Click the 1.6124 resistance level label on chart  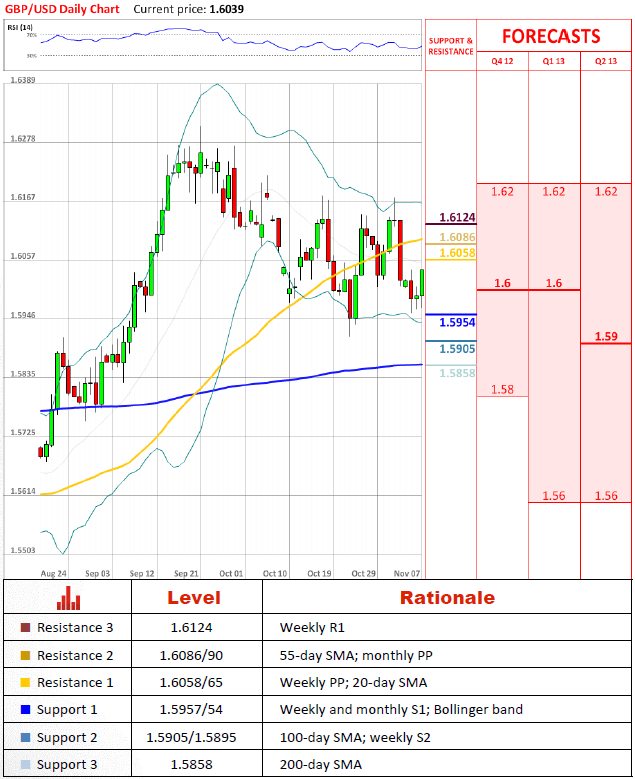pos(456,217)
